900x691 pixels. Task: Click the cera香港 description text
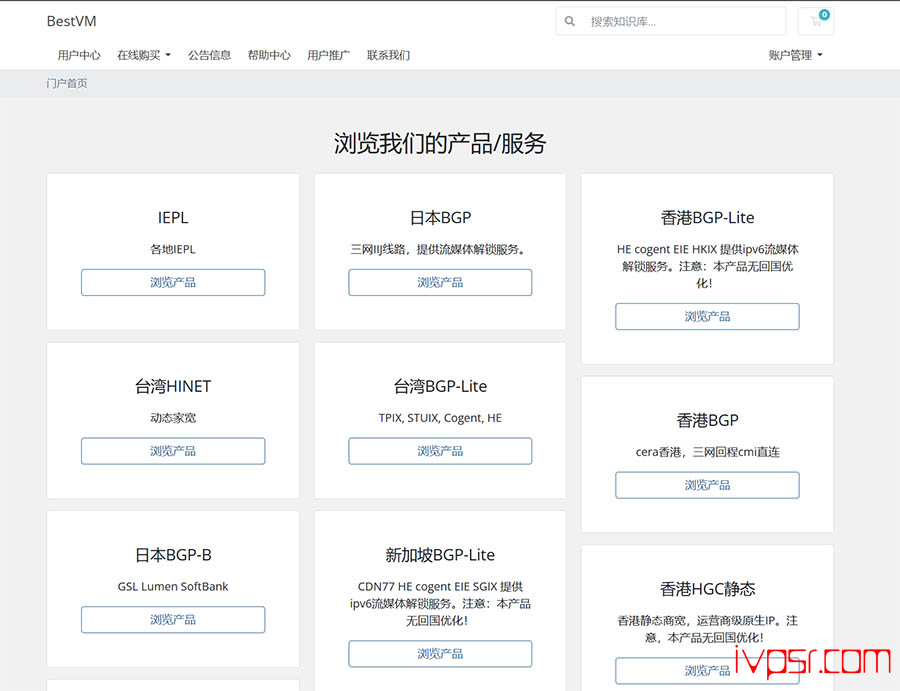[x=707, y=452]
